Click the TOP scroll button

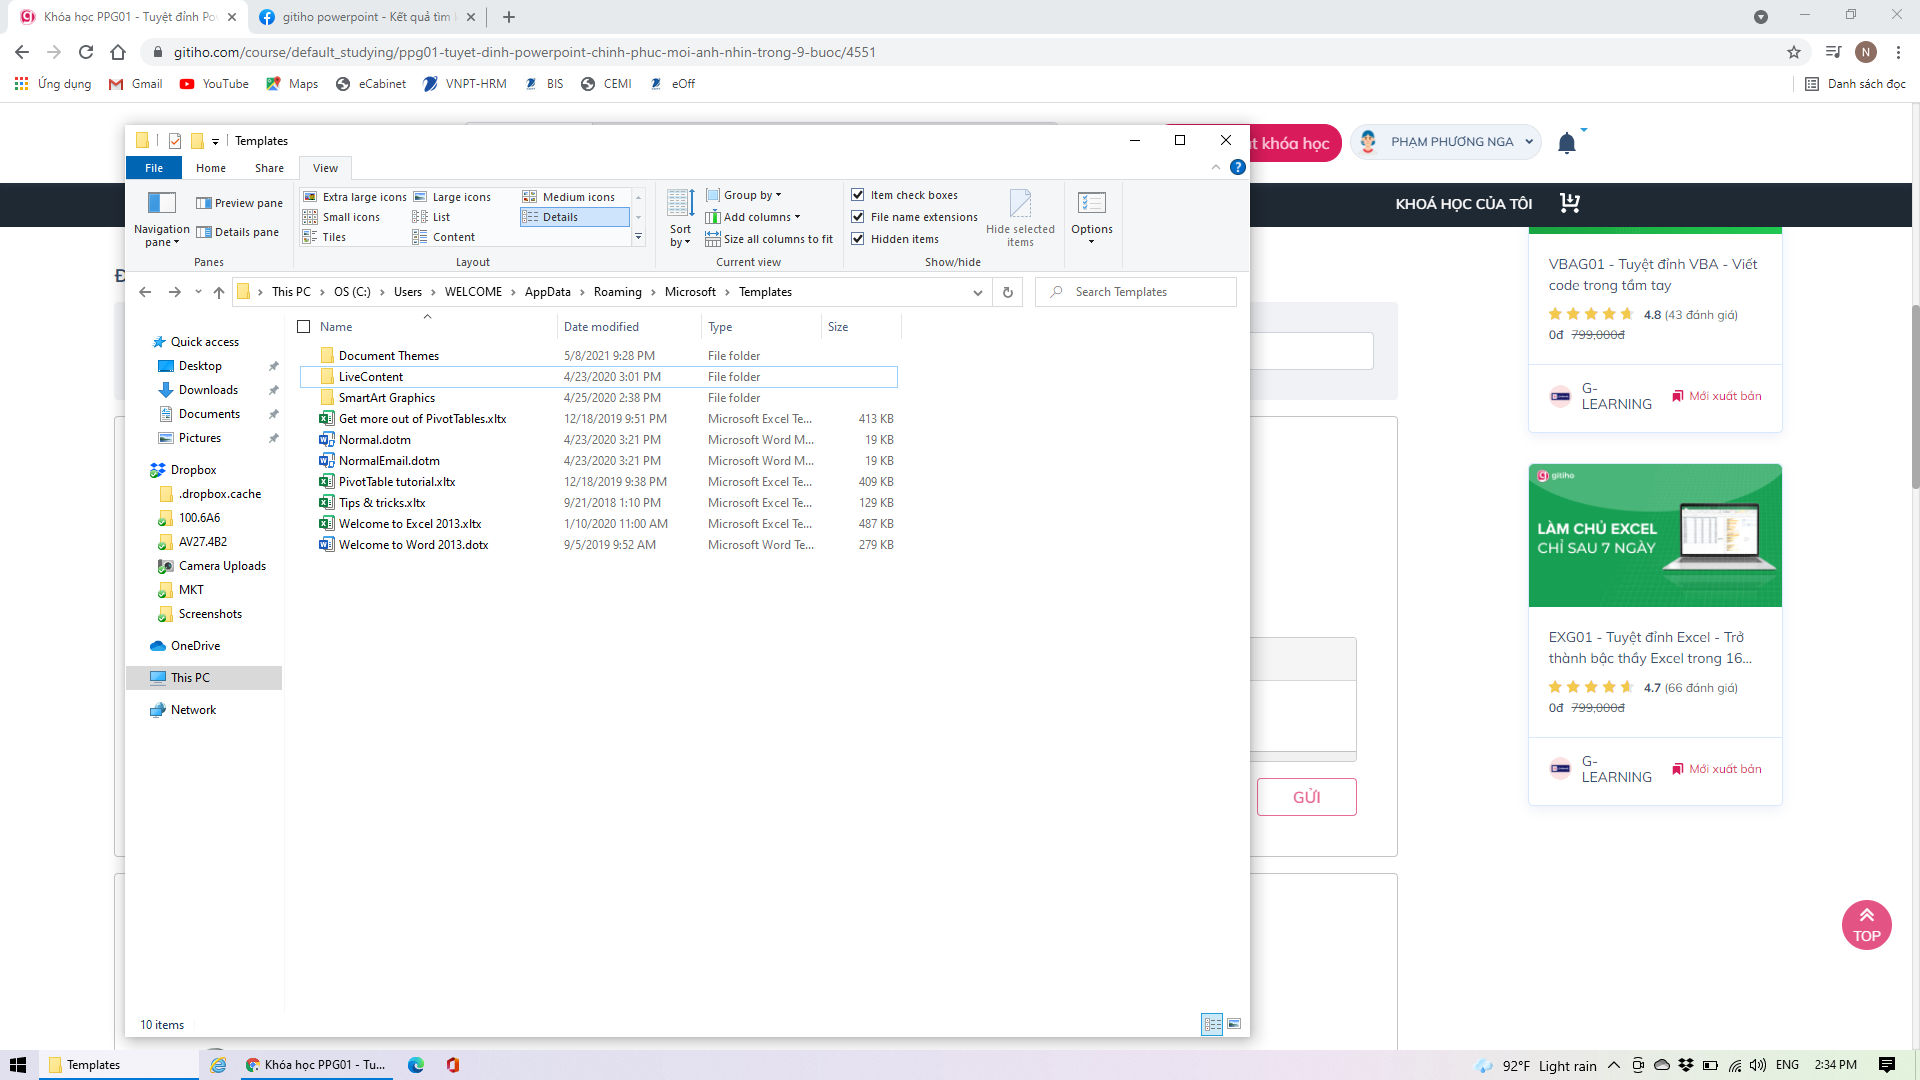(1866, 925)
